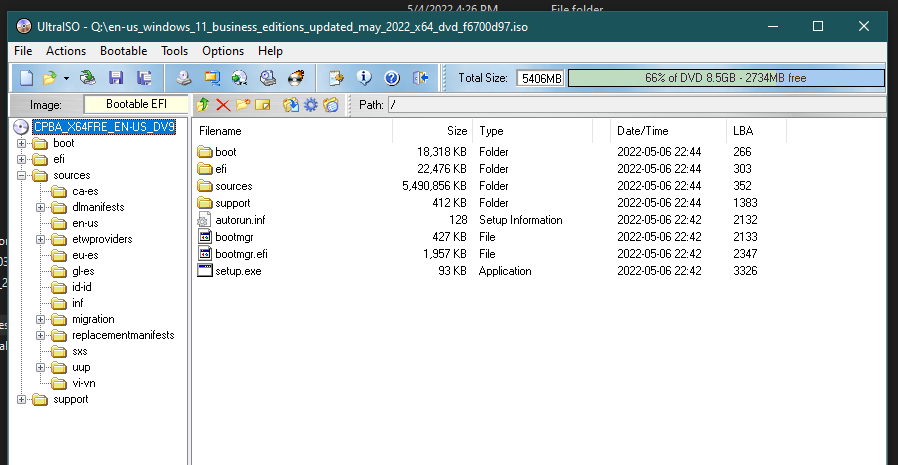Viewport: 898px width, 465px height.
Task: Click the Bootable EFI image type box
Action: coord(136,105)
